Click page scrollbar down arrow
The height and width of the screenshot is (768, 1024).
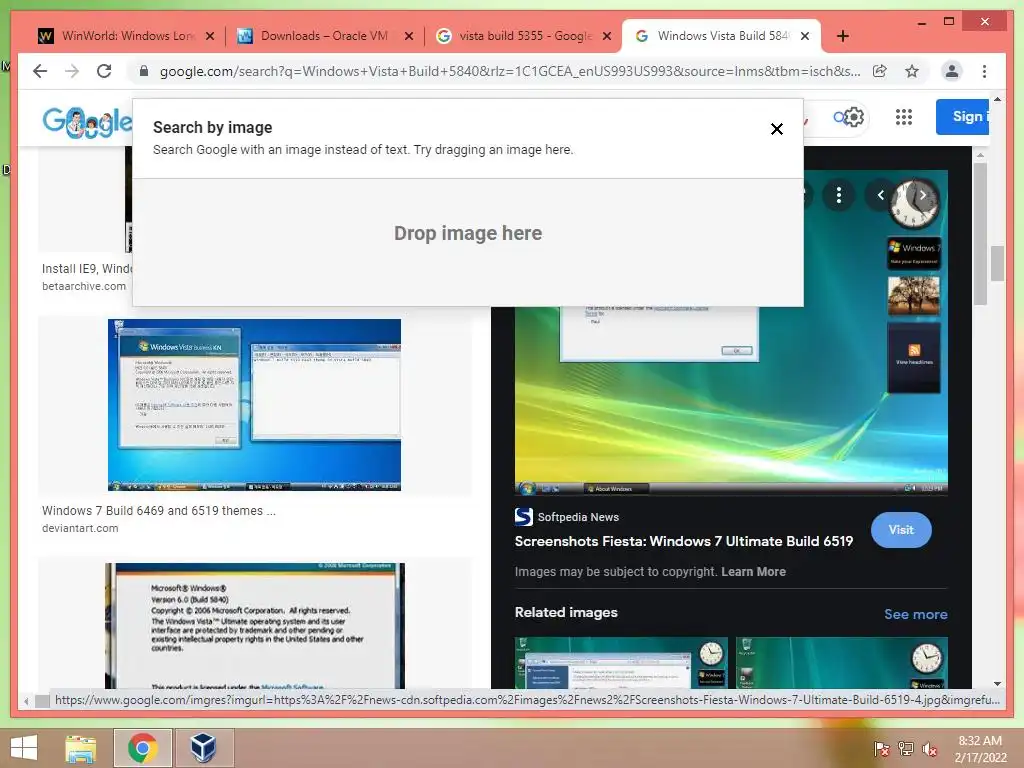997,684
